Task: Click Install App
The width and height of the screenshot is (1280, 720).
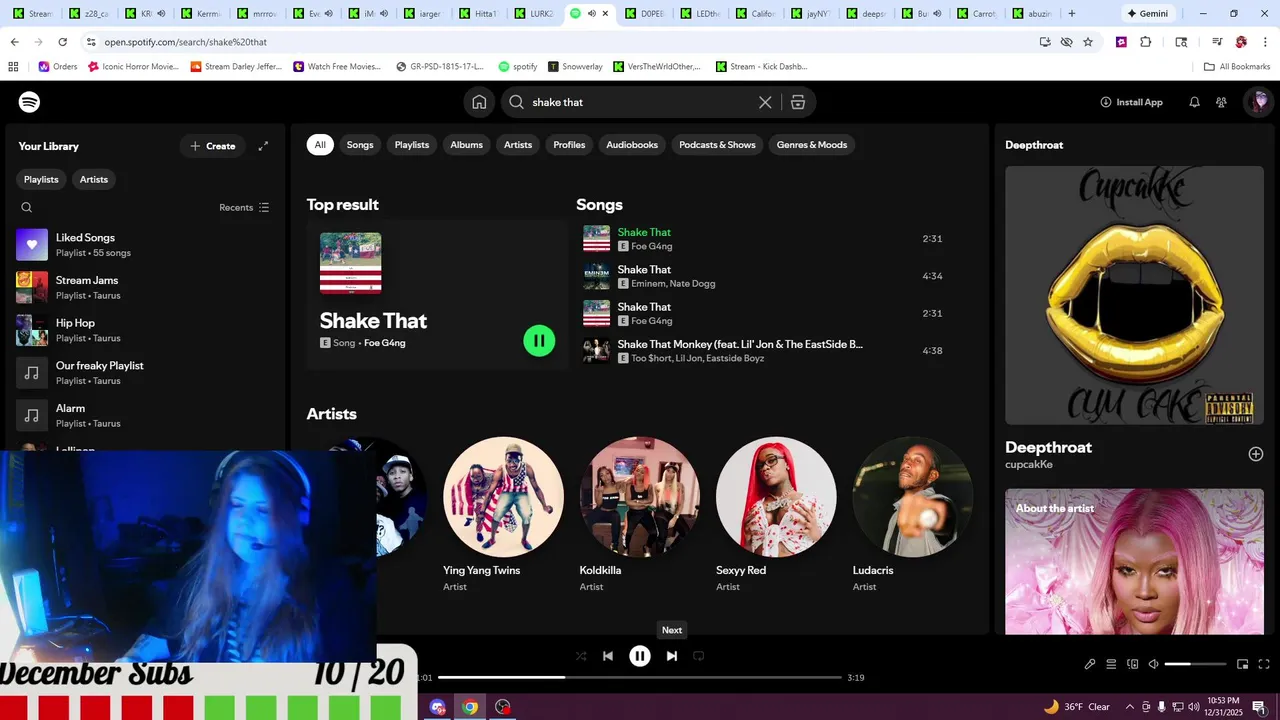Action: click(1131, 102)
